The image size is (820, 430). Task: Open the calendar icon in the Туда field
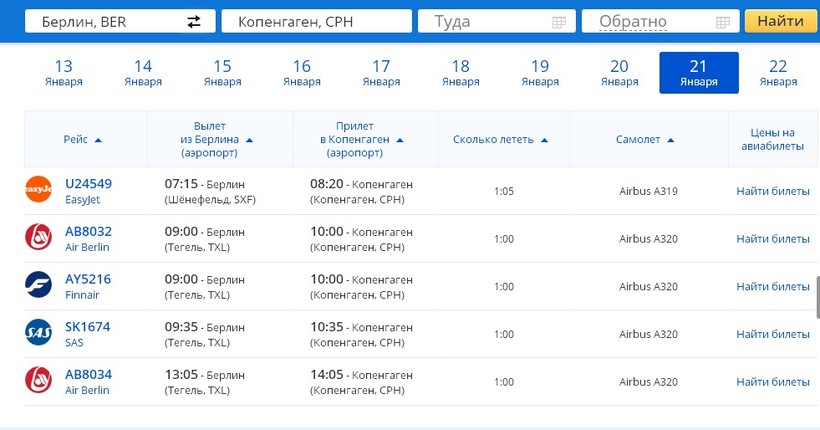click(x=558, y=22)
